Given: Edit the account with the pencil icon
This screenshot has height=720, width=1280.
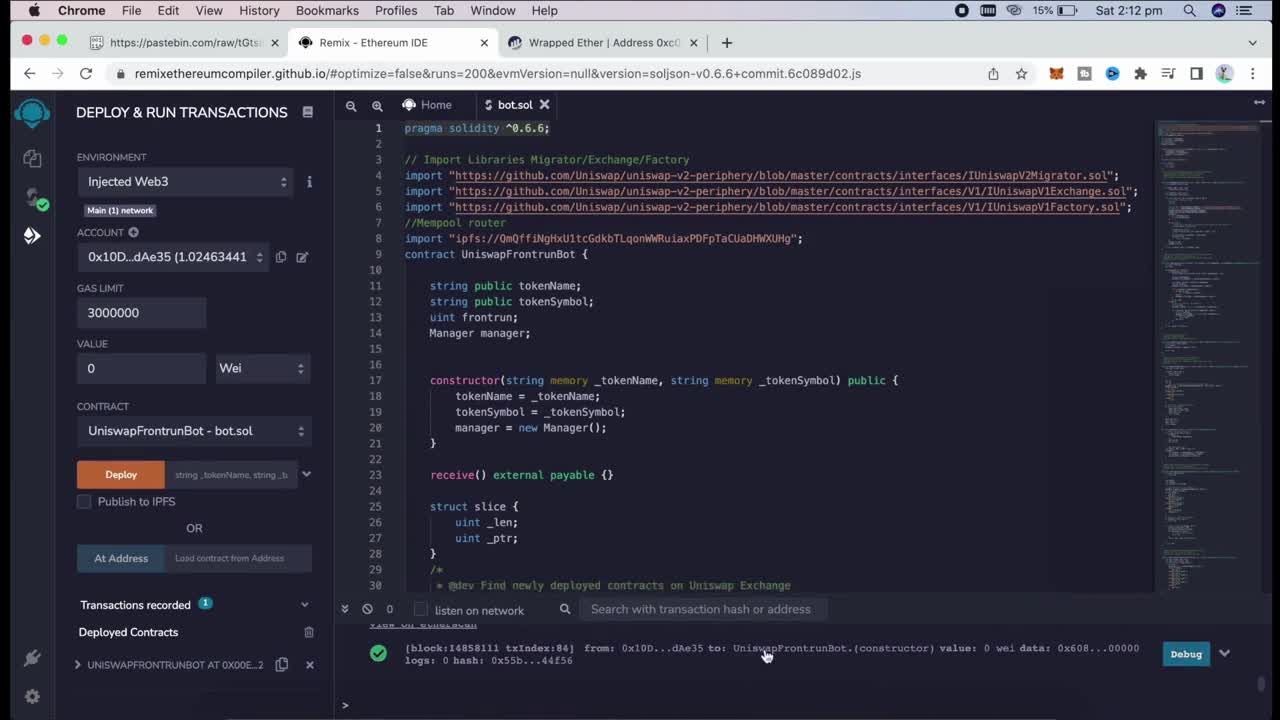Looking at the screenshot, I should tap(302, 257).
